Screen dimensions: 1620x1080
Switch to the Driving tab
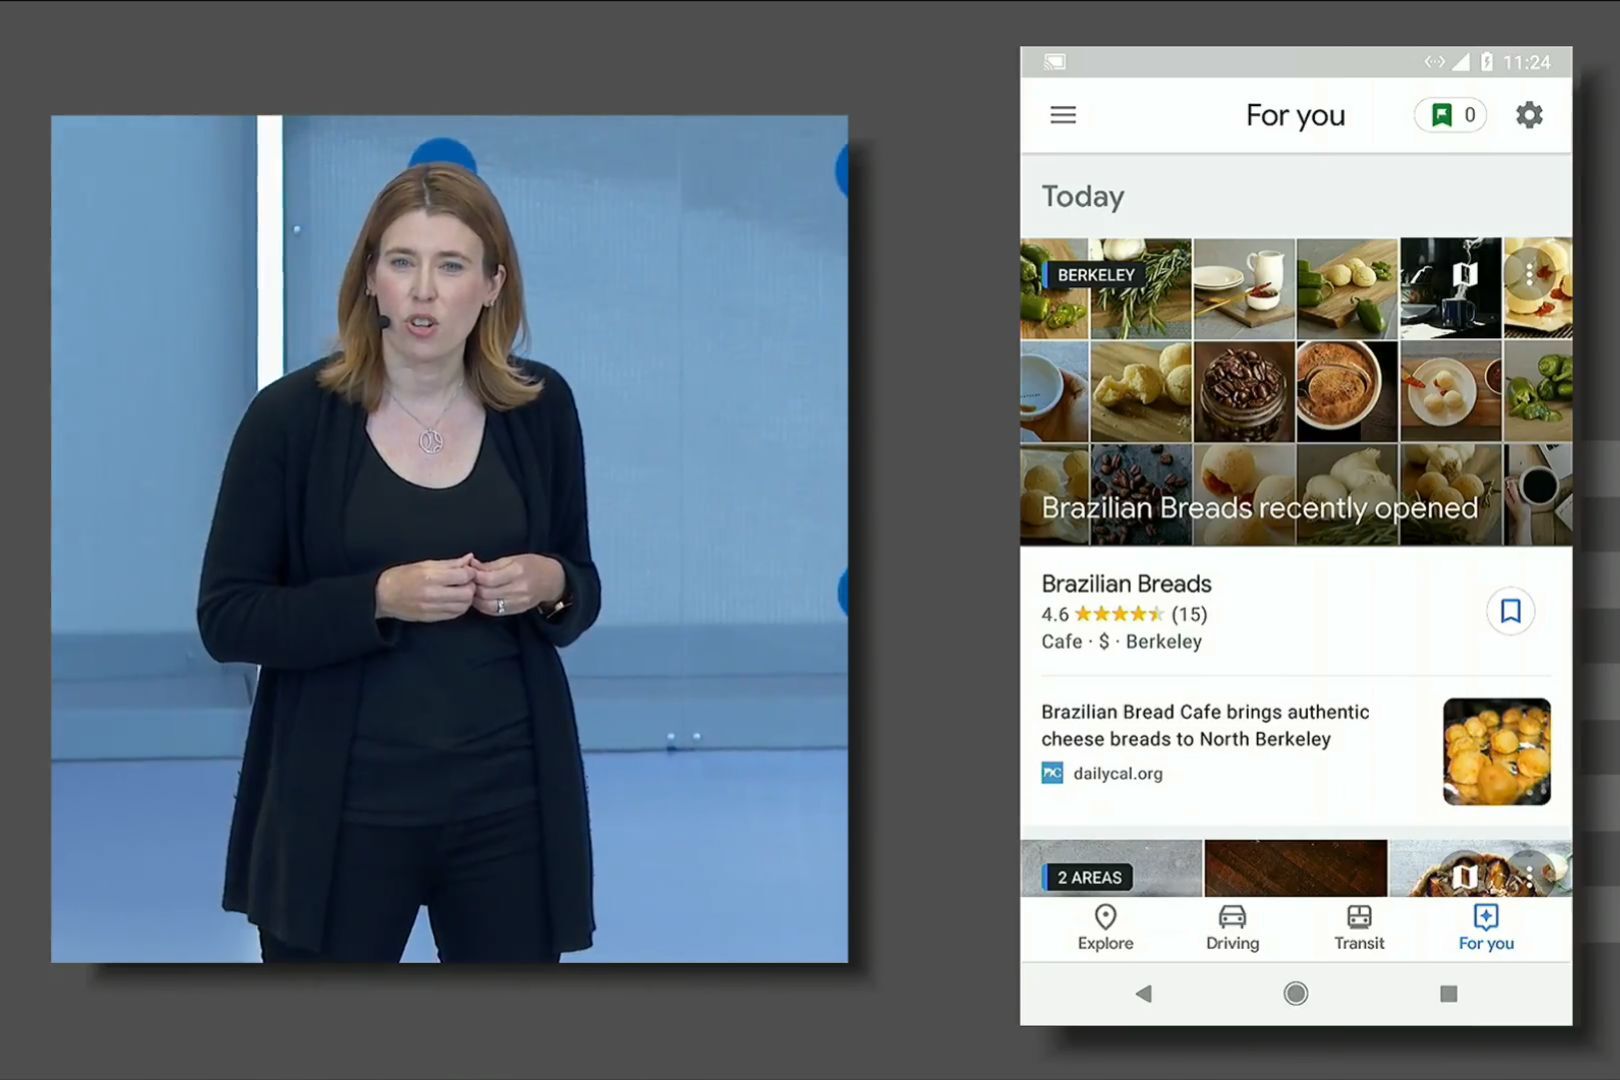click(x=1232, y=928)
